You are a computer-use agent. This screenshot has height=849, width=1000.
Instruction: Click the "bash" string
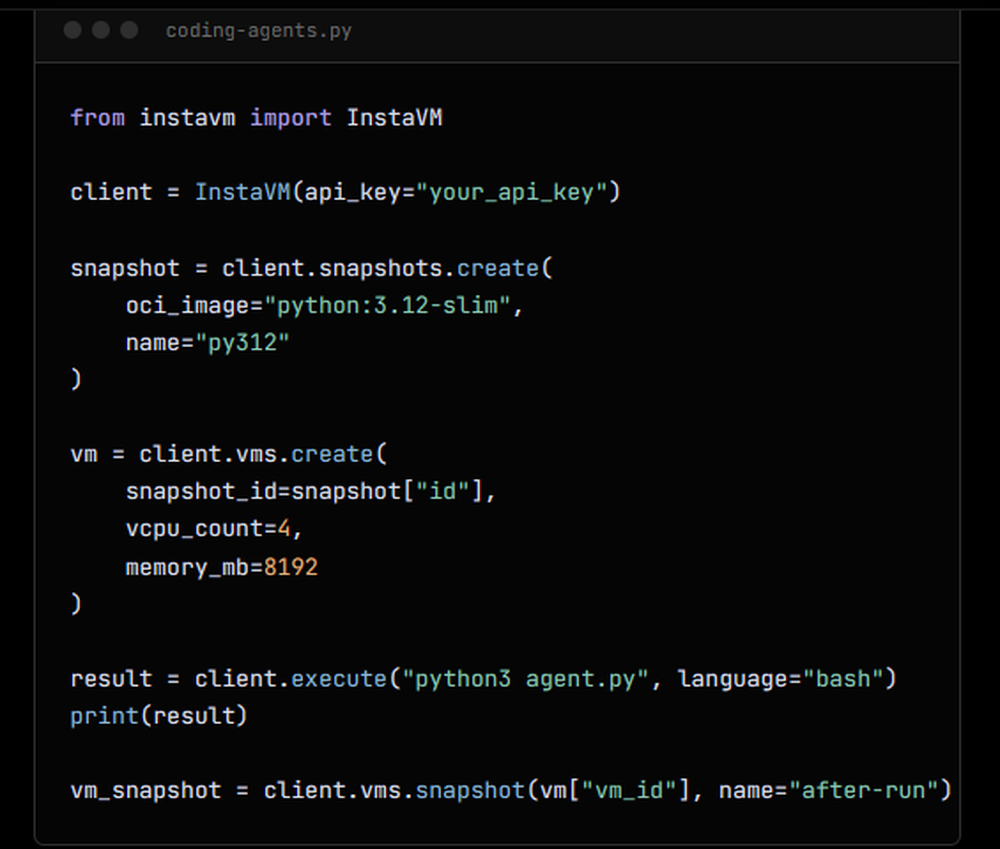[x=842, y=678]
